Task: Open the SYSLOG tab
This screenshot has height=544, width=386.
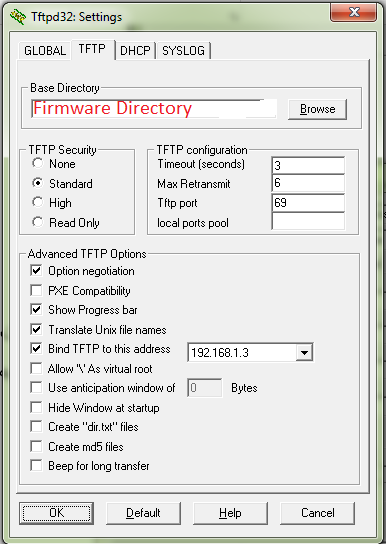Action: pos(183,51)
